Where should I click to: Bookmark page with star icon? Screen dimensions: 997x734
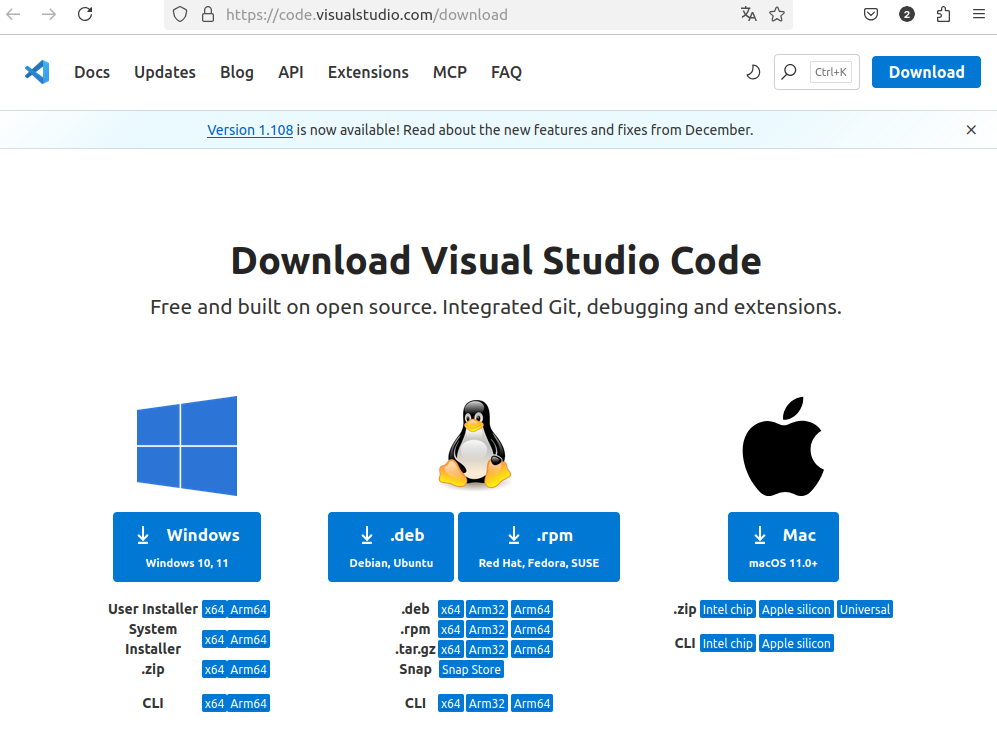click(x=777, y=14)
